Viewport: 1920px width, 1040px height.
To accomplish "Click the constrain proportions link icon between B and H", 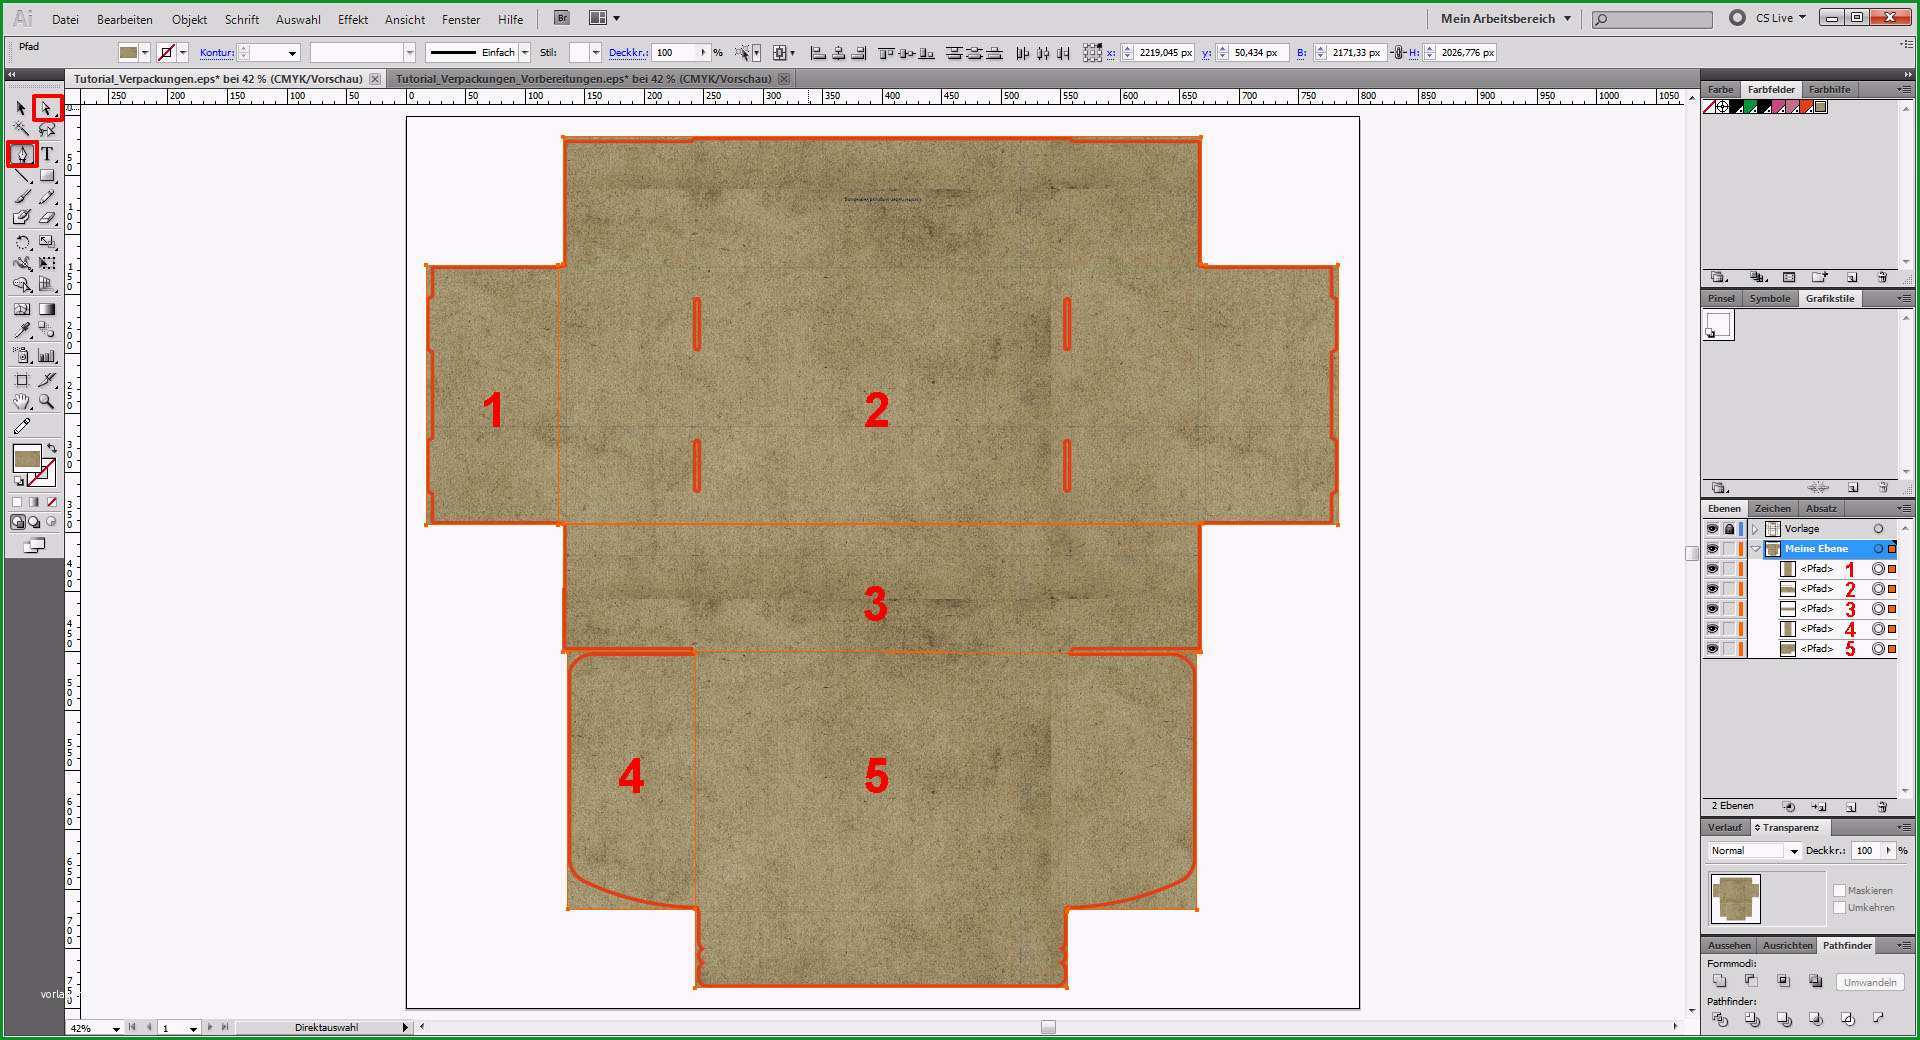I will point(1398,52).
